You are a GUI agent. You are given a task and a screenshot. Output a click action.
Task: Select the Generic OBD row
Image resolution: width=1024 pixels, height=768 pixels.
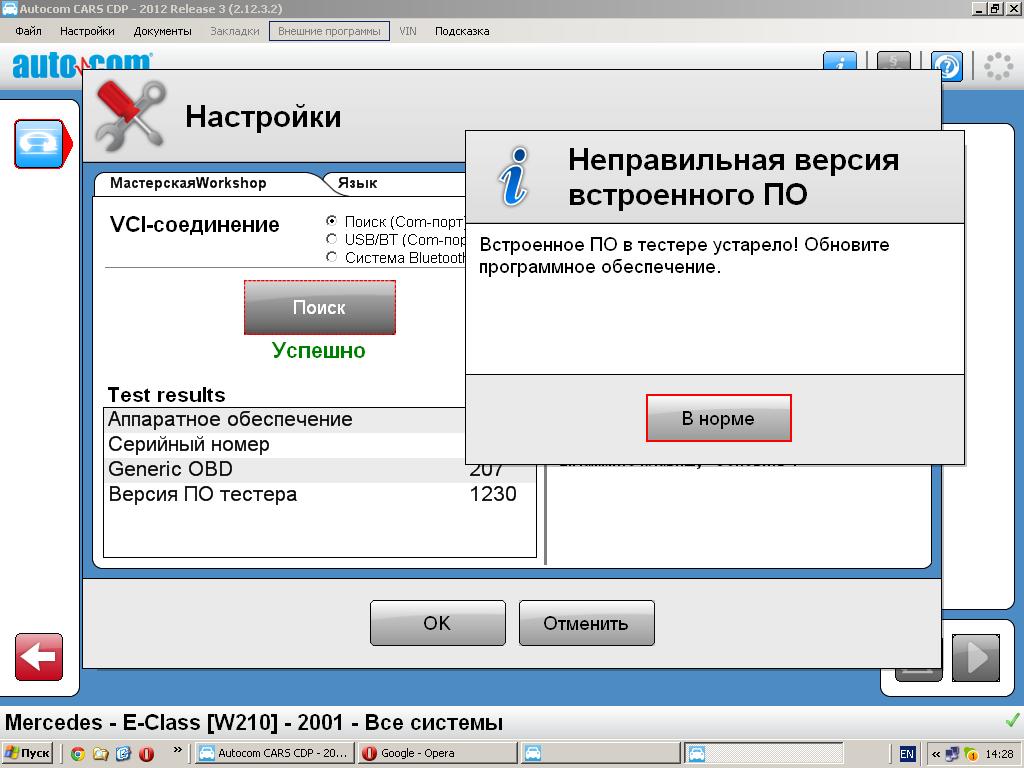pyautogui.click(x=319, y=470)
